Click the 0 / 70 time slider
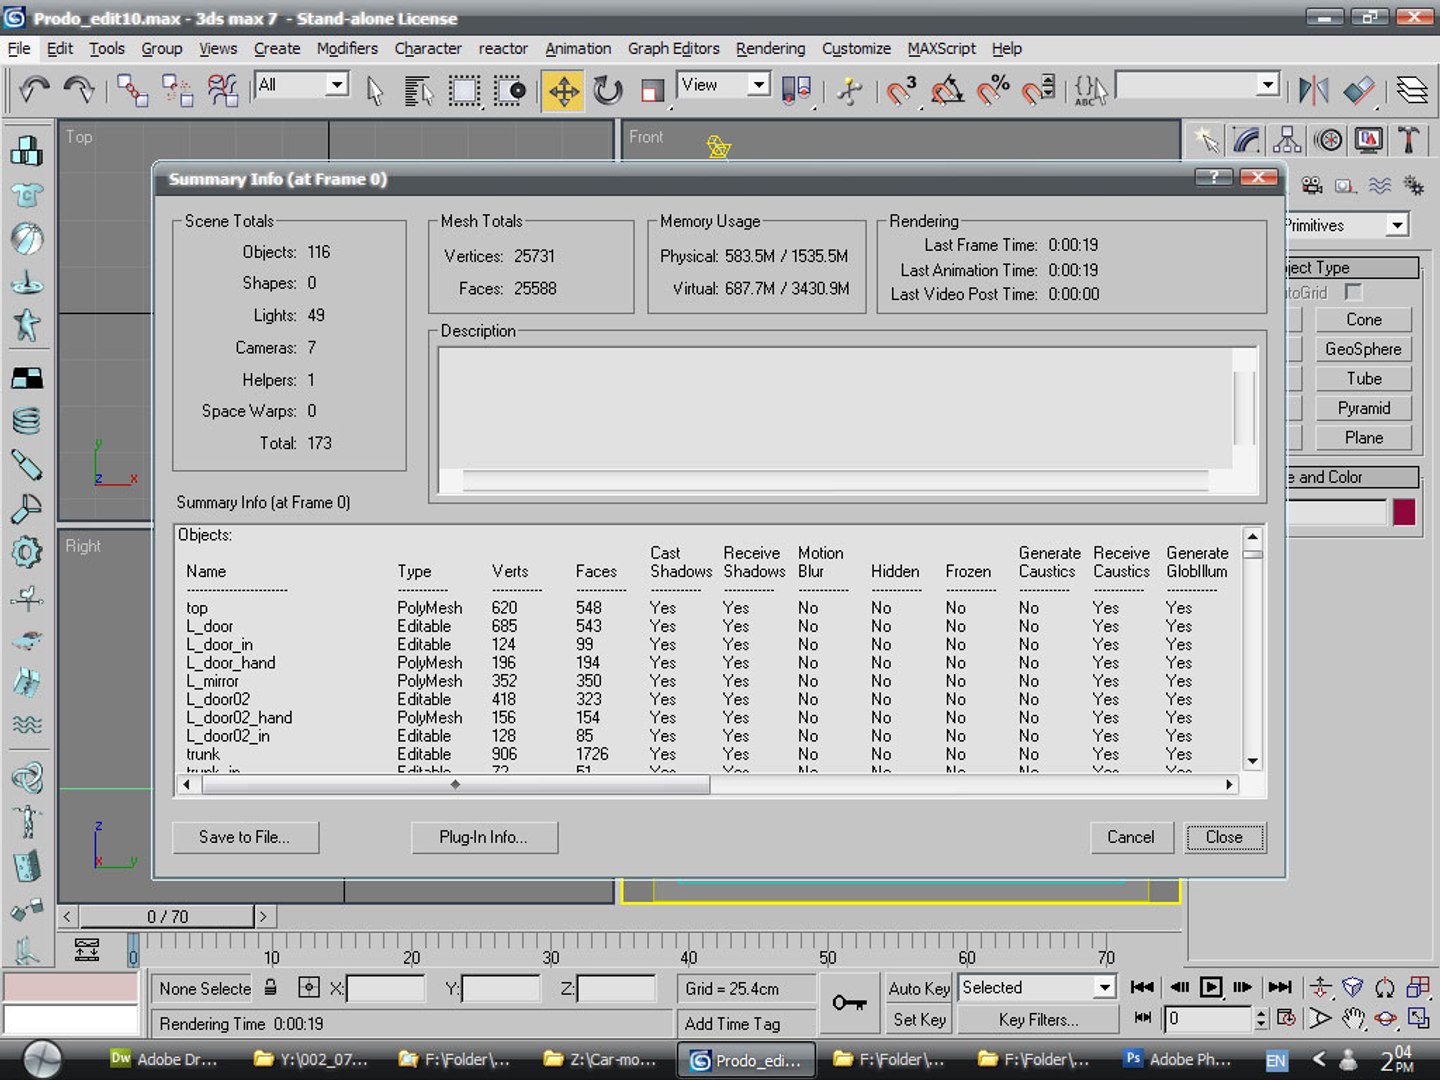Image resolution: width=1440 pixels, height=1080 pixels. point(166,916)
